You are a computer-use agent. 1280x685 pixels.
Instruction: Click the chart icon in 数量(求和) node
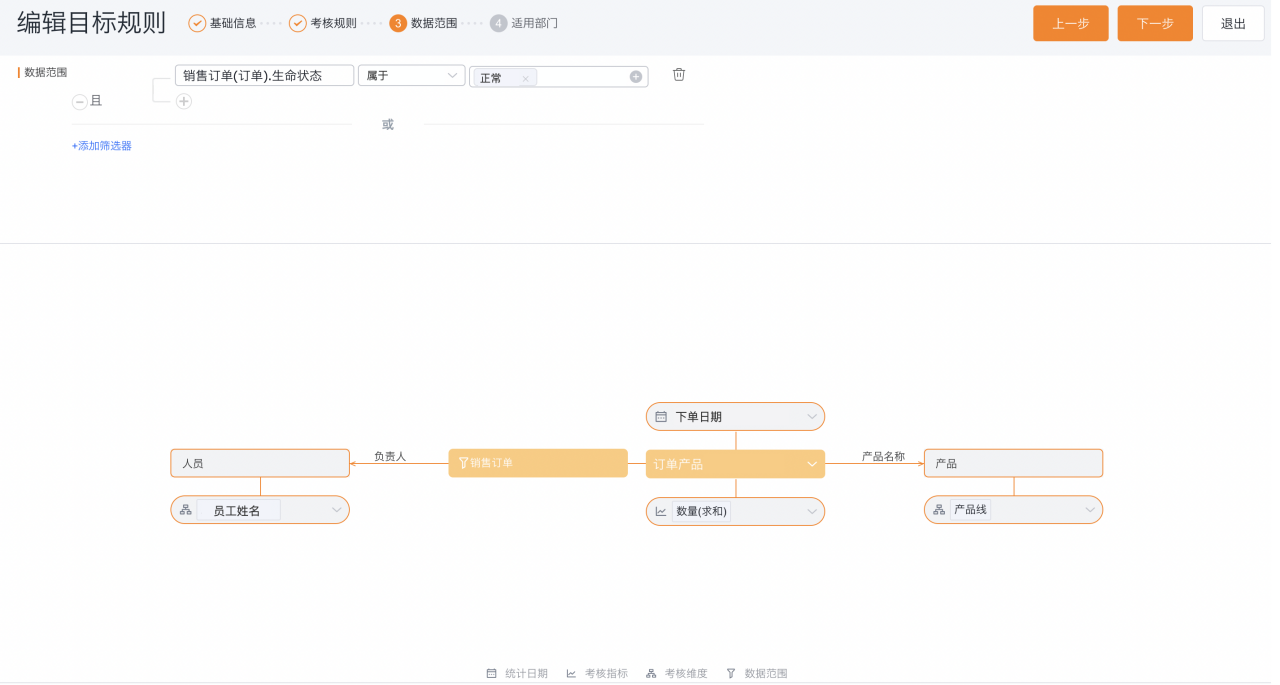tap(661, 512)
